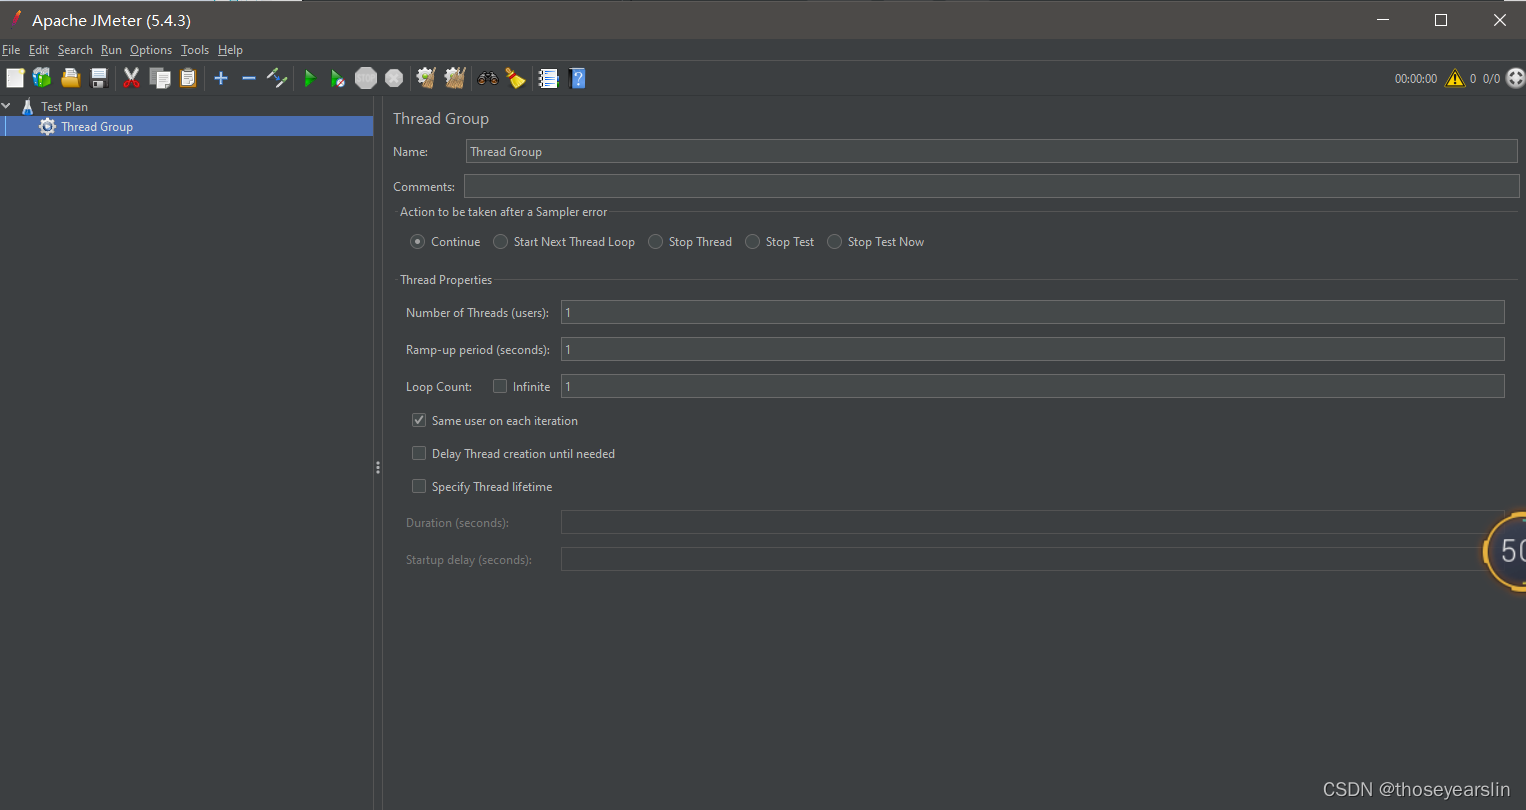Viewport: 1526px width, 810px height.
Task: Click the Paste clipboard icon
Action: coord(188,78)
